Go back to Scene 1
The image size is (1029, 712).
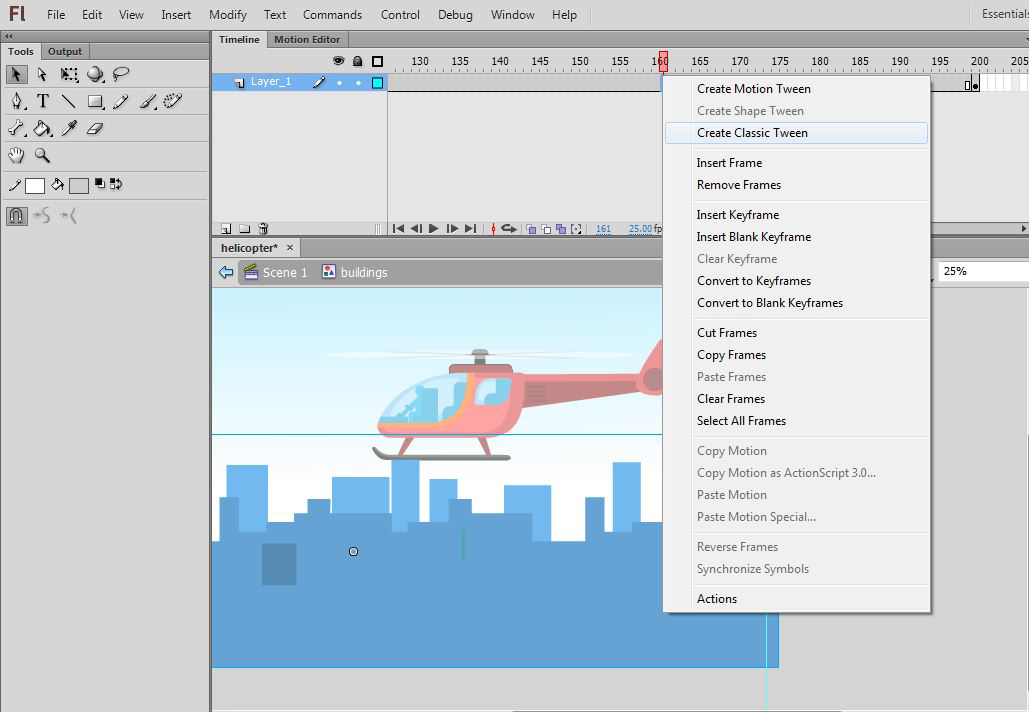click(x=284, y=272)
